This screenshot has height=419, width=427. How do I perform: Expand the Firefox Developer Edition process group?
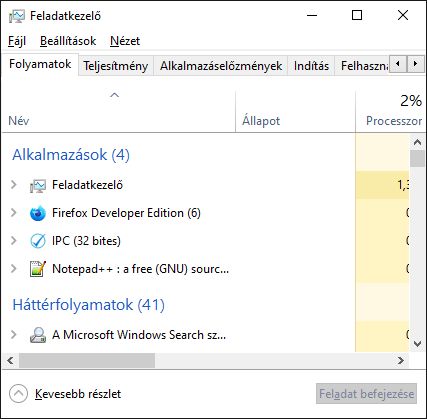(x=14, y=212)
